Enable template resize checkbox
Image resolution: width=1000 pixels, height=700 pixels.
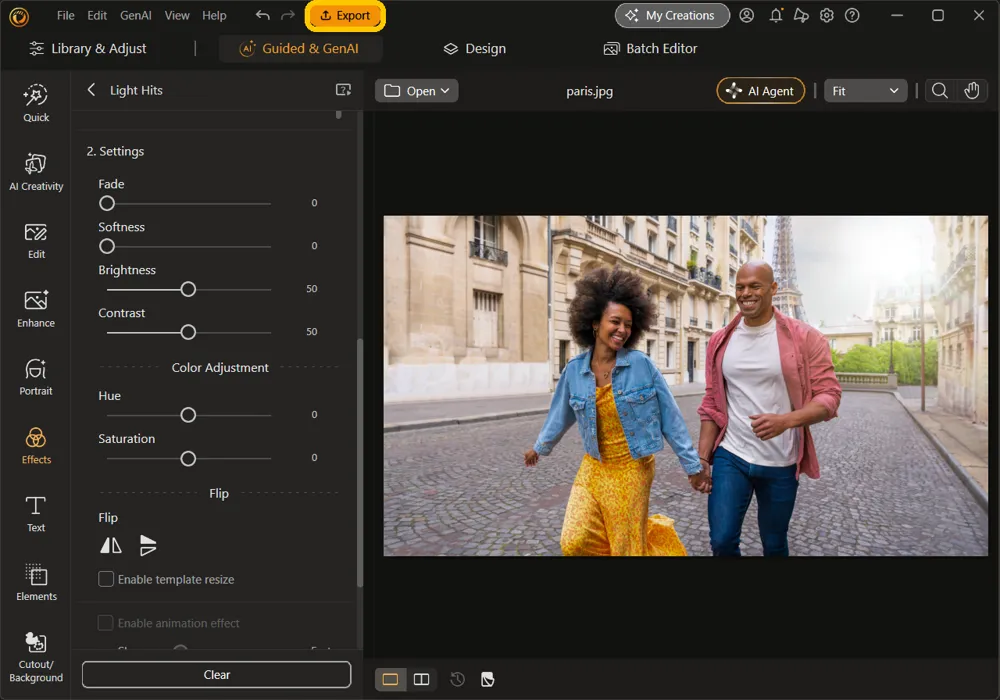pyautogui.click(x=106, y=579)
